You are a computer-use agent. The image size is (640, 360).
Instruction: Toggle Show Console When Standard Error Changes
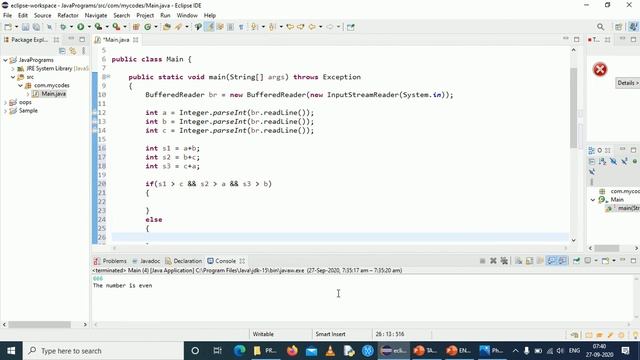pyautogui.click(x=562, y=261)
